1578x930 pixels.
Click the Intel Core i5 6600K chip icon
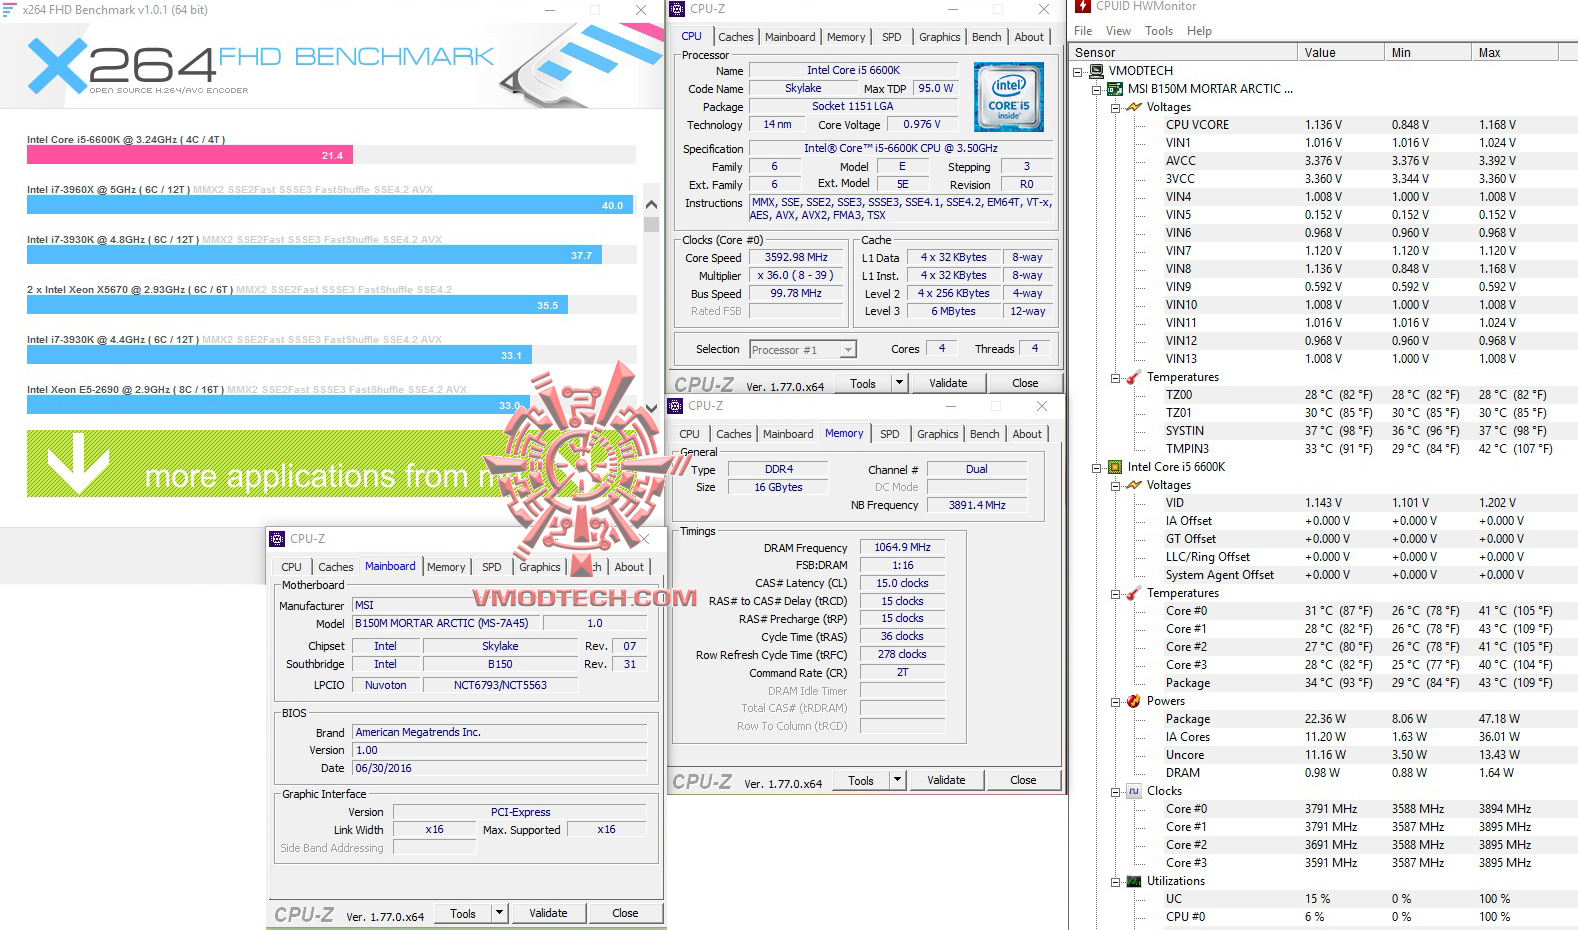click(1115, 467)
